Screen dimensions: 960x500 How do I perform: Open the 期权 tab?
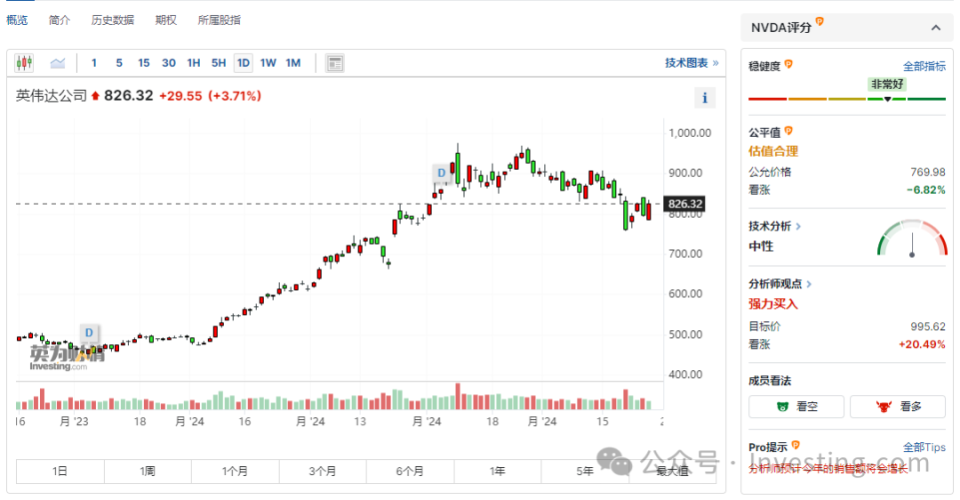coord(166,20)
